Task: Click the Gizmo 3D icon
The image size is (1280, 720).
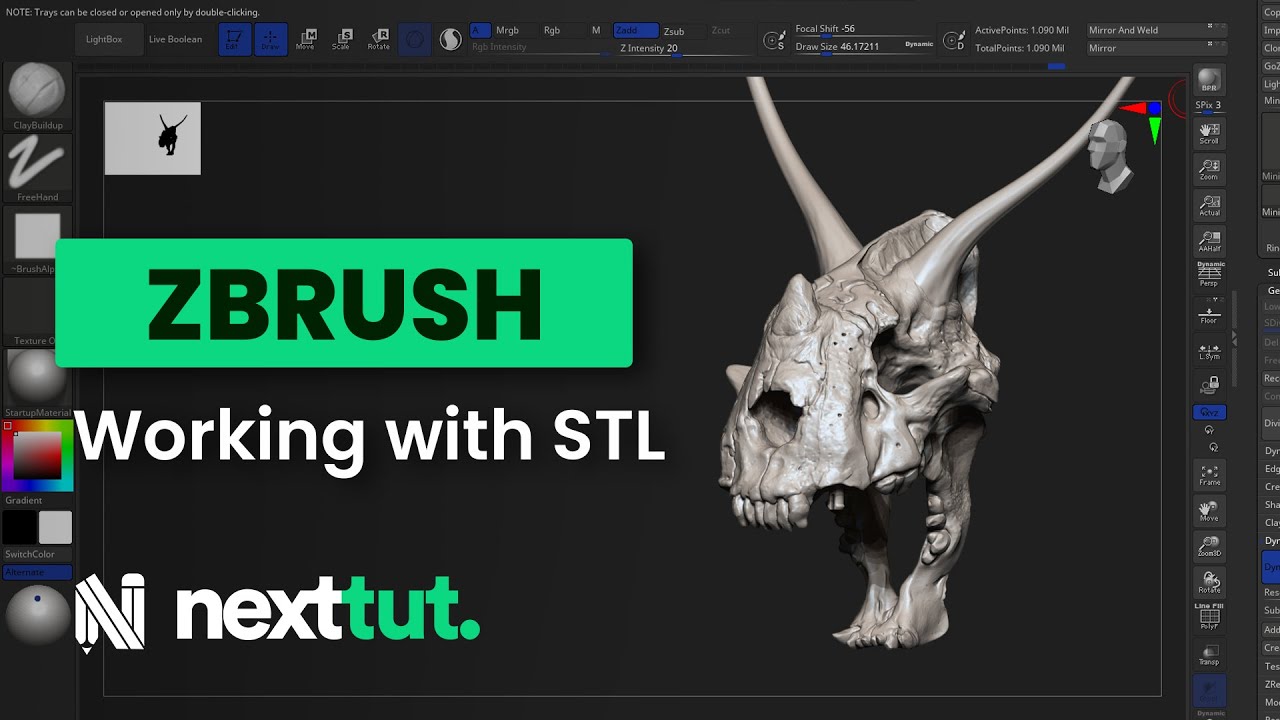Action: click(415, 39)
